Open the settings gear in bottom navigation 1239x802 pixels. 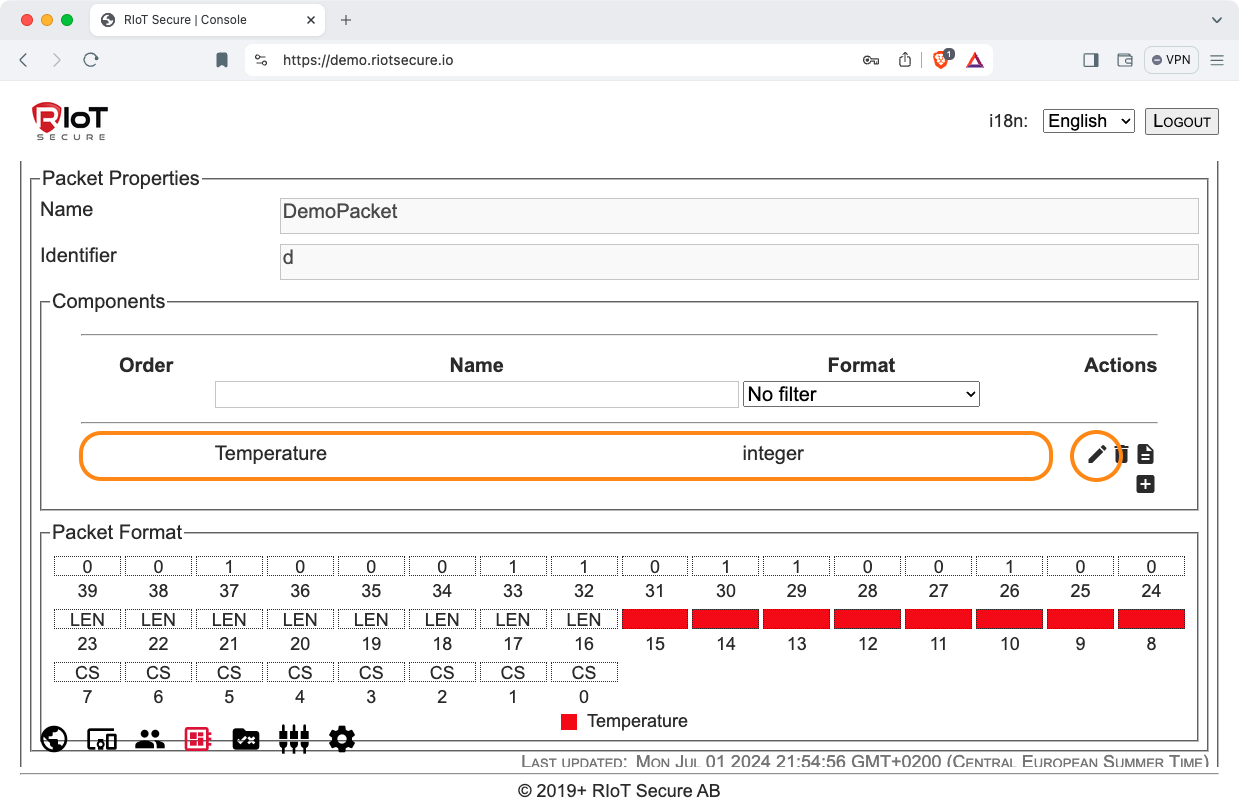click(342, 739)
